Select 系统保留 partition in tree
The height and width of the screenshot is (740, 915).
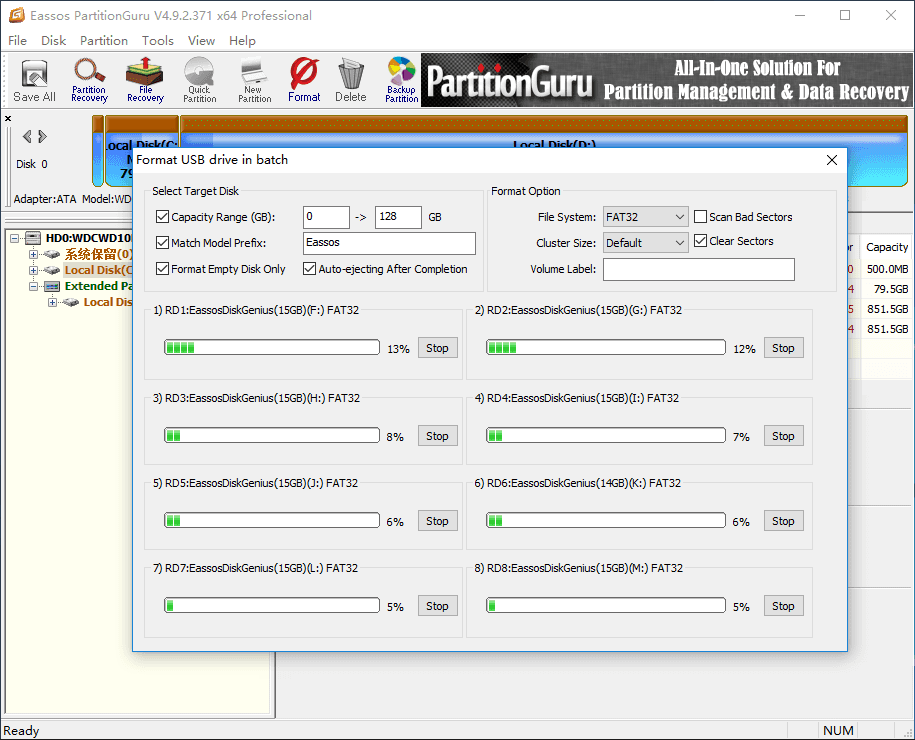(x=98, y=254)
